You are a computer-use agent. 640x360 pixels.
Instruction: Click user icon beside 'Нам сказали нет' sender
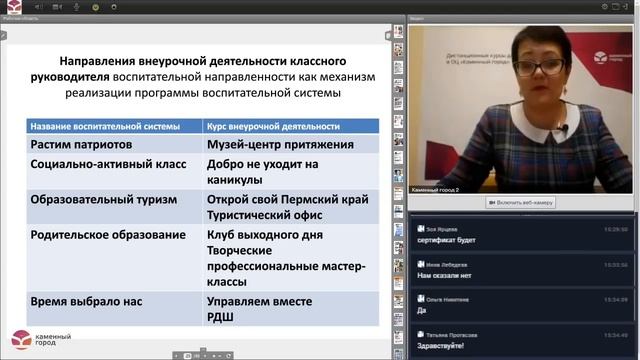(421, 264)
